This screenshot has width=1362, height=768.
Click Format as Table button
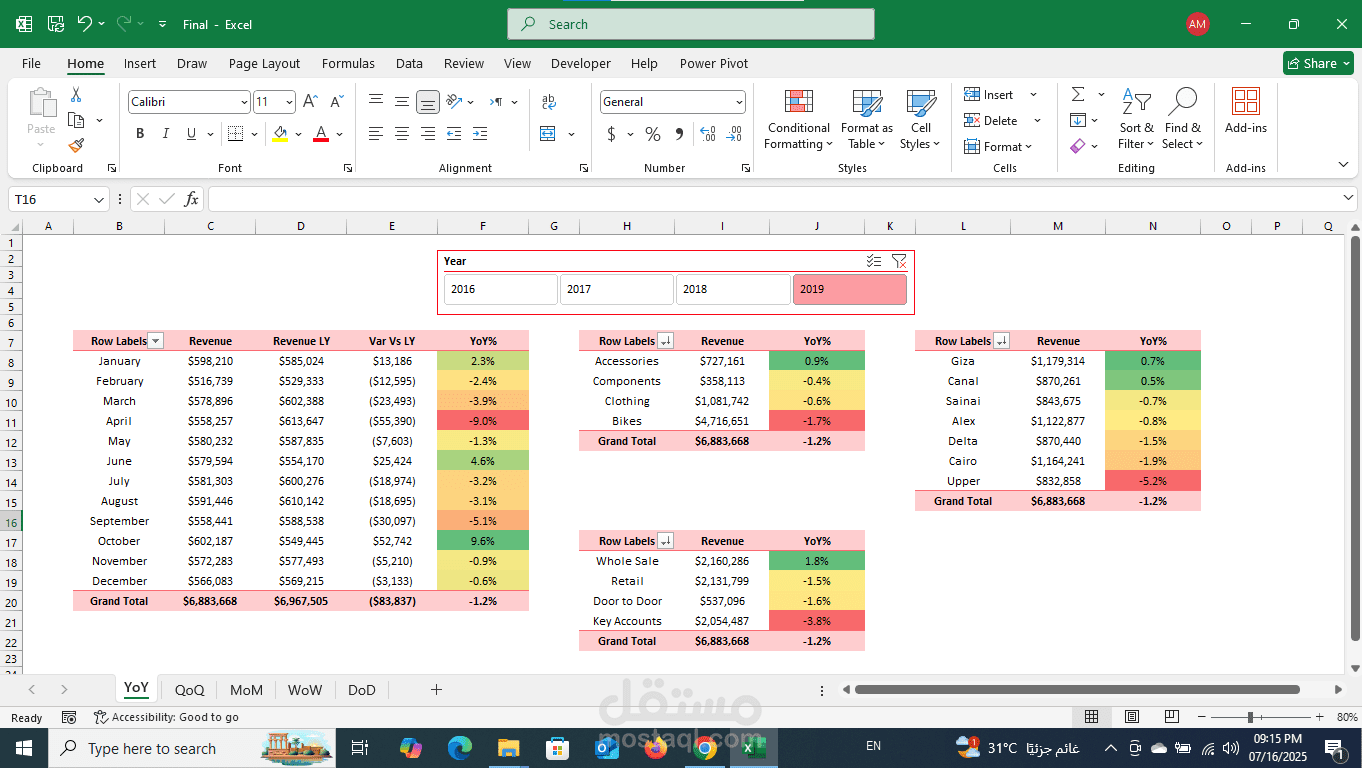tap(866, 120)
